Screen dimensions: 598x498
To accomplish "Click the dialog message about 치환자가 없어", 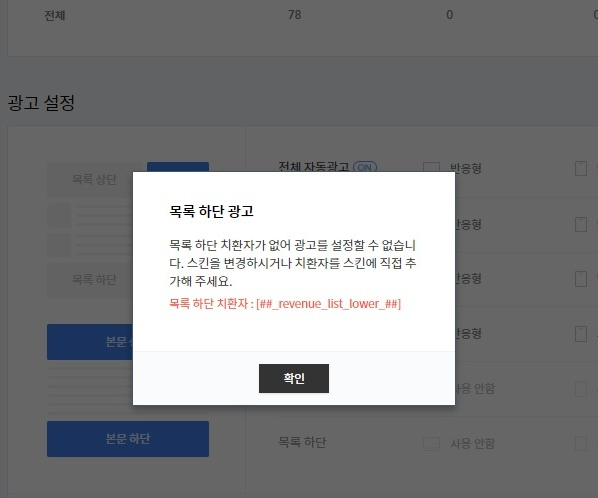I will pyautogui.click(x=293, y=263).
